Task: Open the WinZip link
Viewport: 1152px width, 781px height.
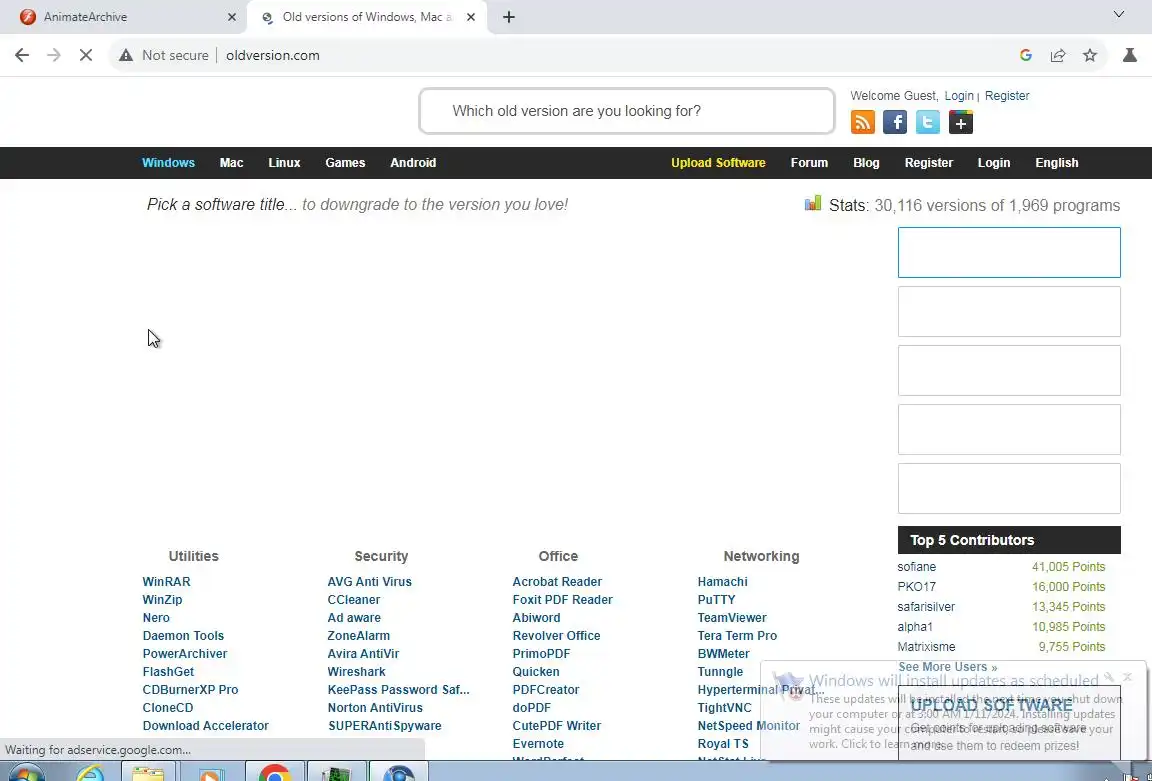Action: (162, 600)
